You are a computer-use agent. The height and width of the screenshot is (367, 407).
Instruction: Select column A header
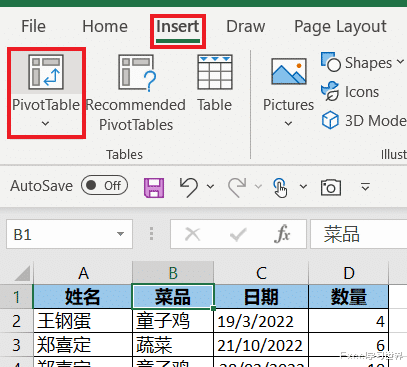(83, 273)
